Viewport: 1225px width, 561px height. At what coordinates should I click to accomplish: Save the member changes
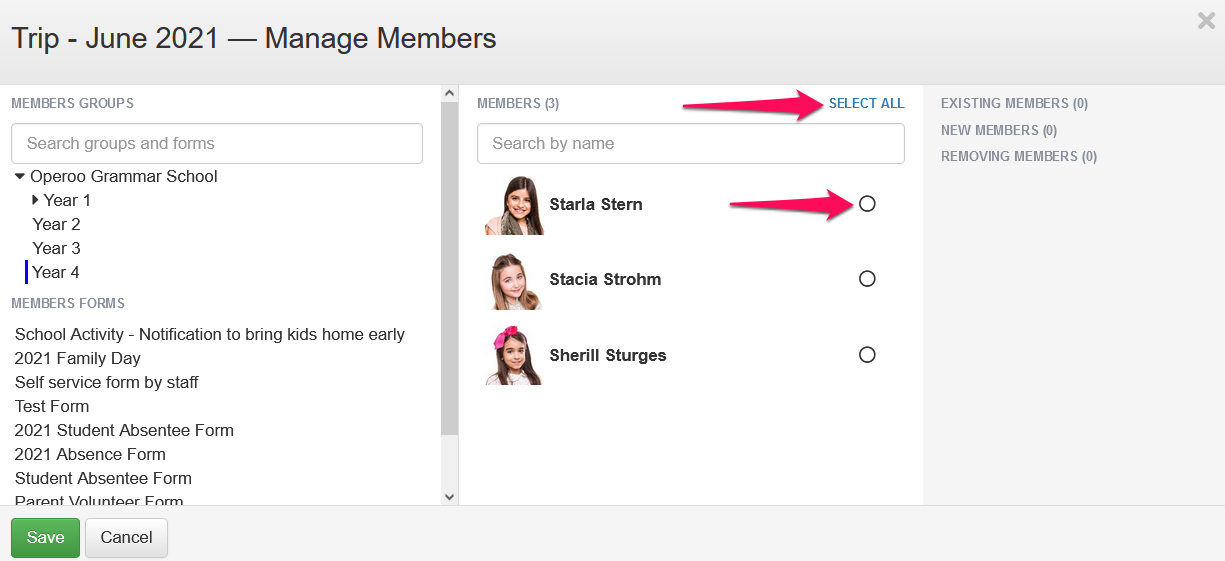pos(45,537)
